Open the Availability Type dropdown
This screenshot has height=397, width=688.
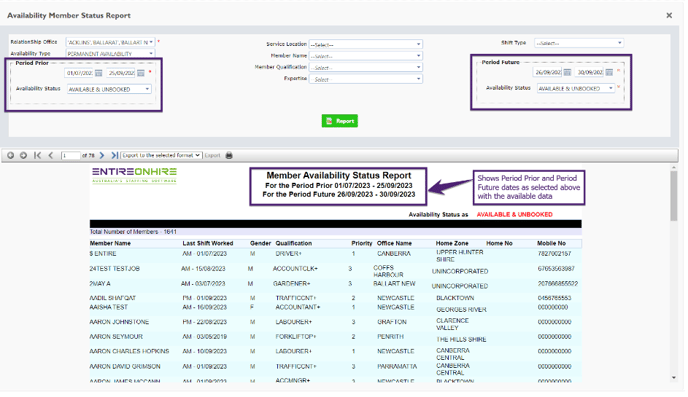pos(110,54)
